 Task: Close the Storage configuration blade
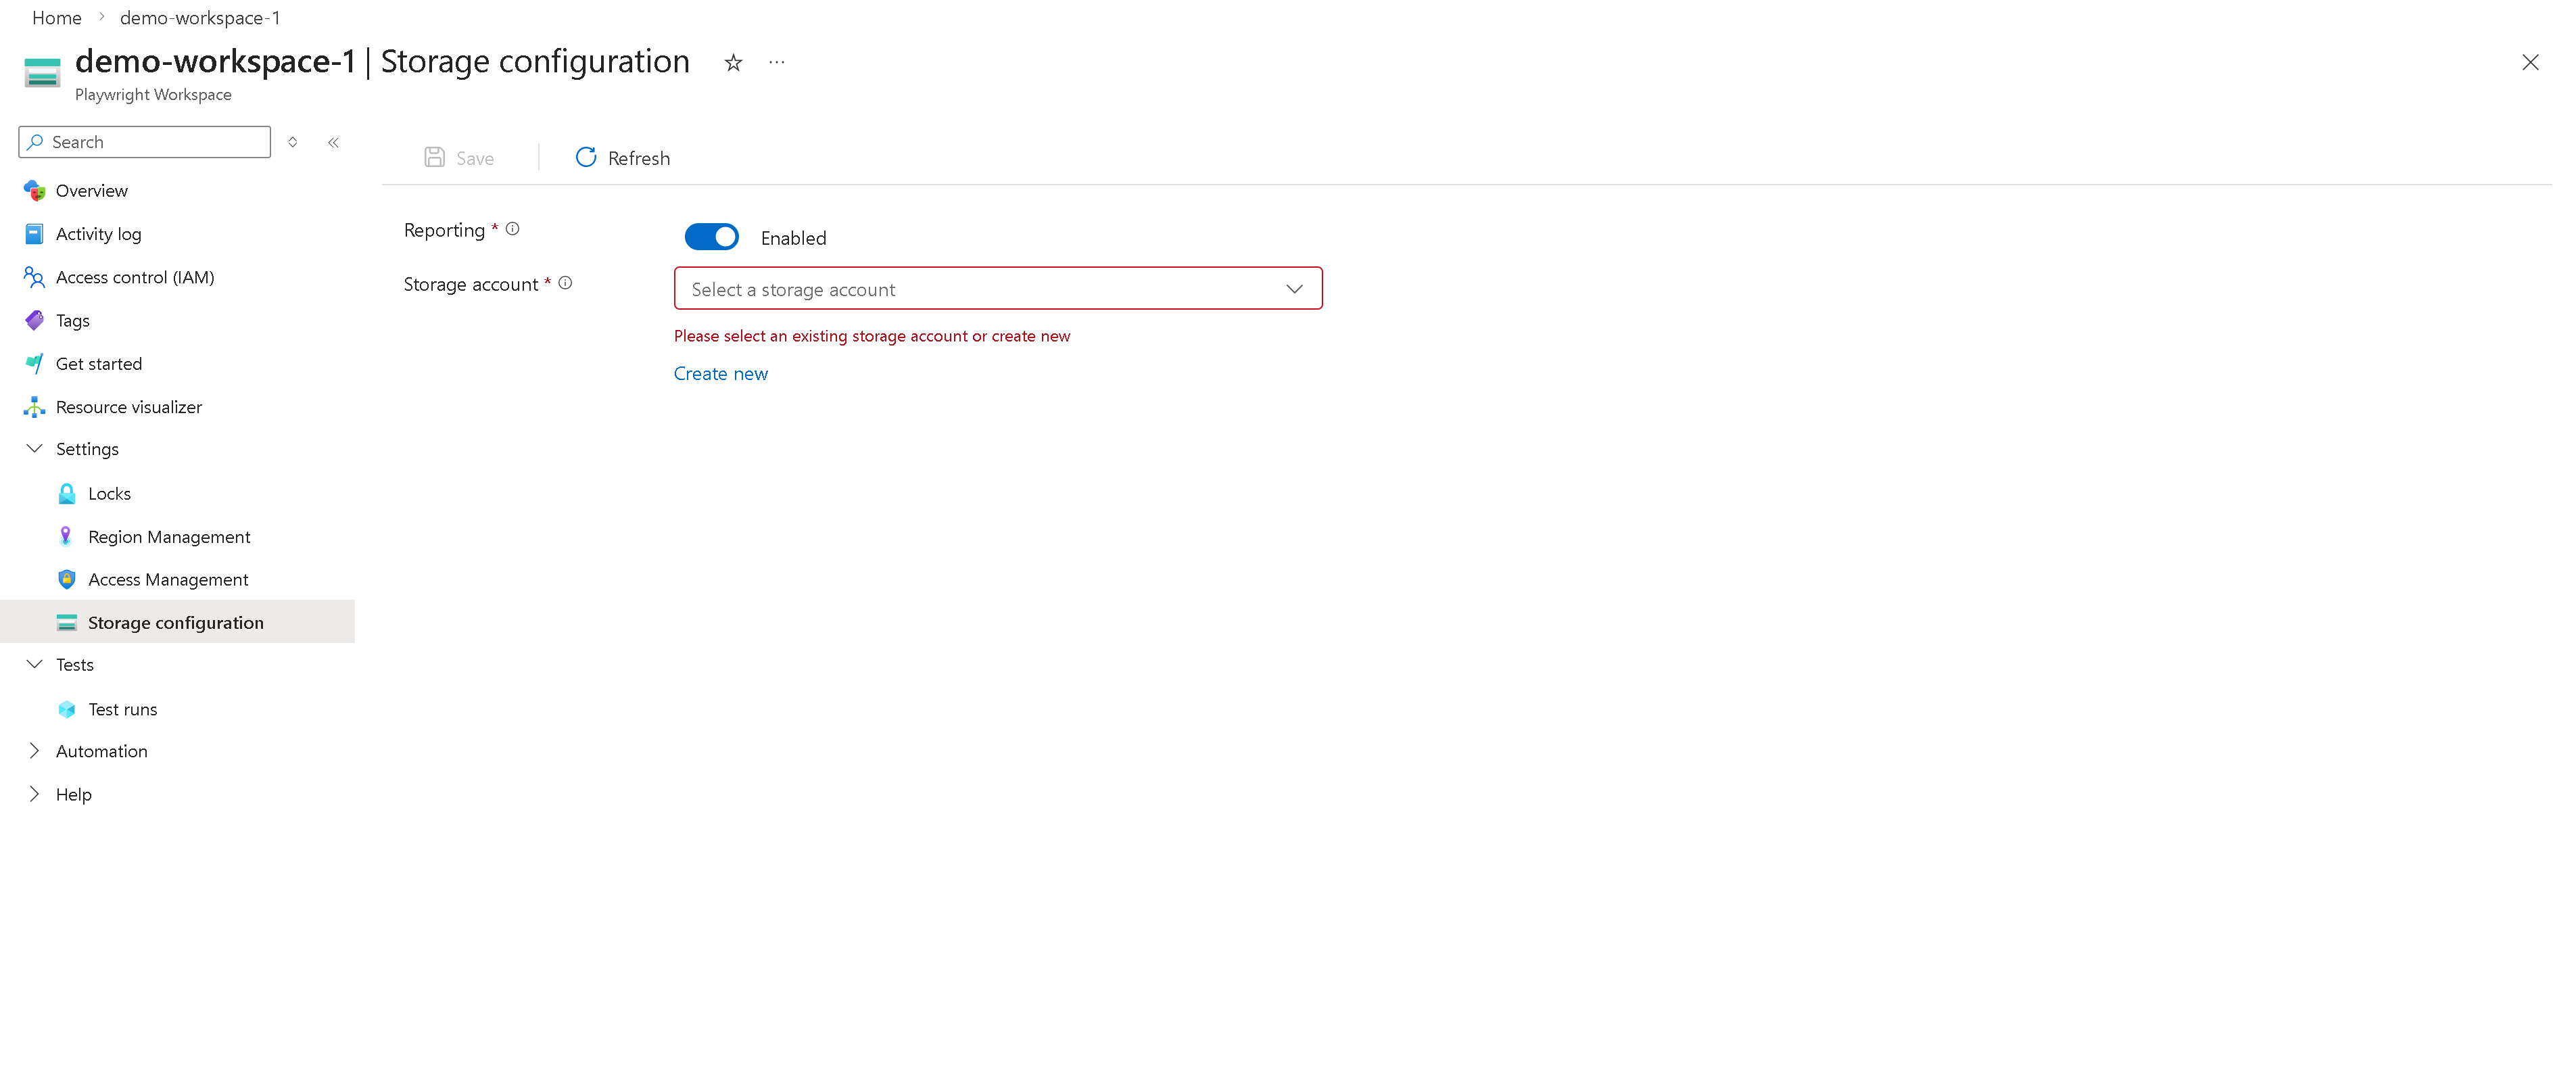tap(2530, 62)
